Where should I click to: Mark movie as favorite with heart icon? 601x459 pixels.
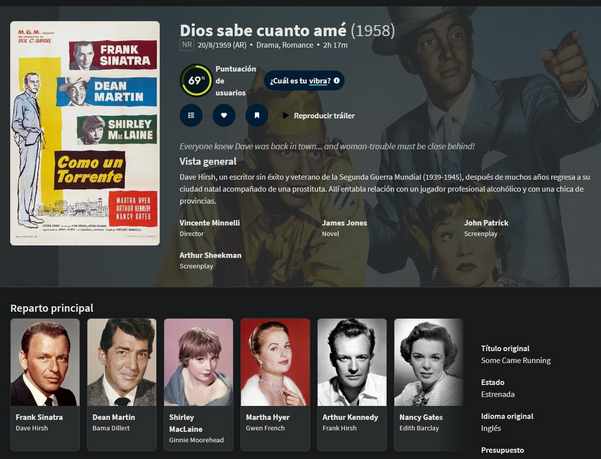point(224,115)
